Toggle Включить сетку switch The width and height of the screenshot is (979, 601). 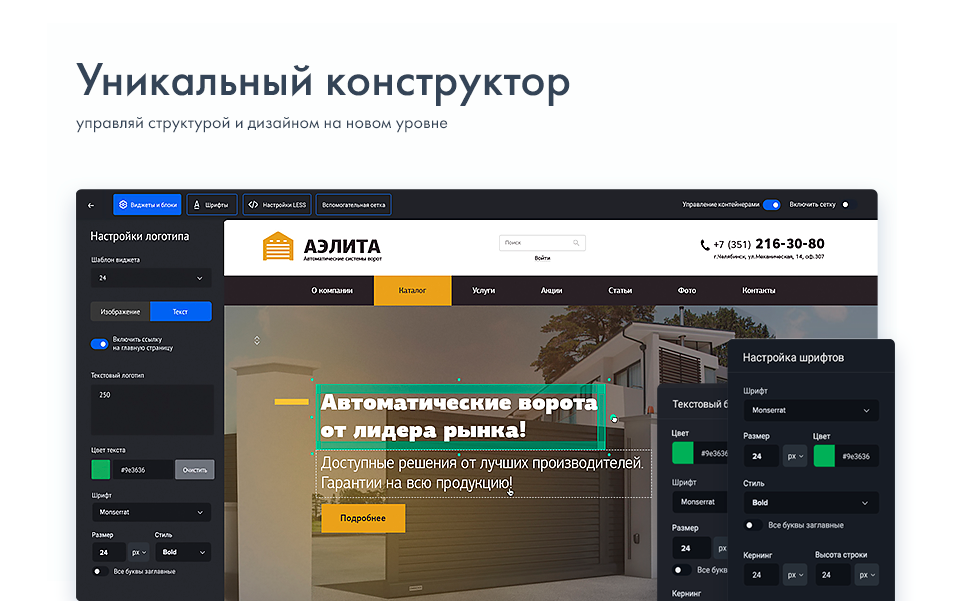point(848,205)
